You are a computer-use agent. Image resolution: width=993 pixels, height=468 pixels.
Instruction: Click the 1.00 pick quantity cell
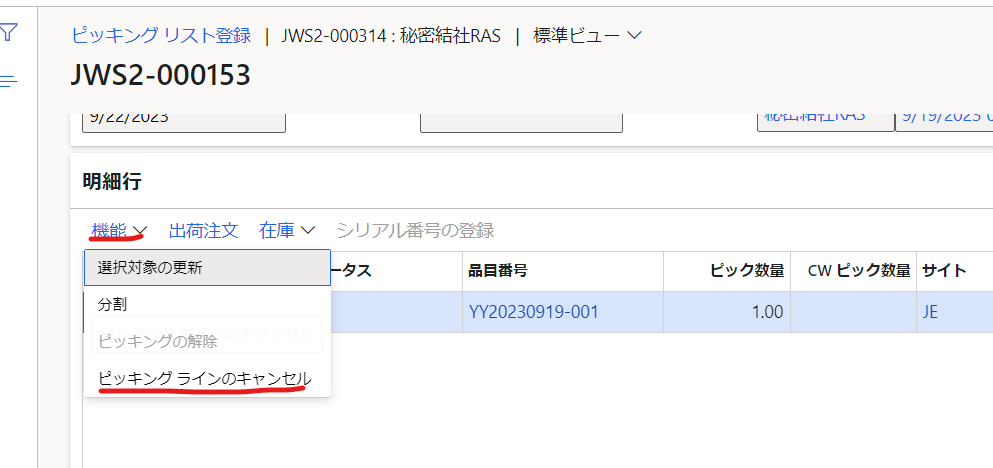click(x=727, y=312)
